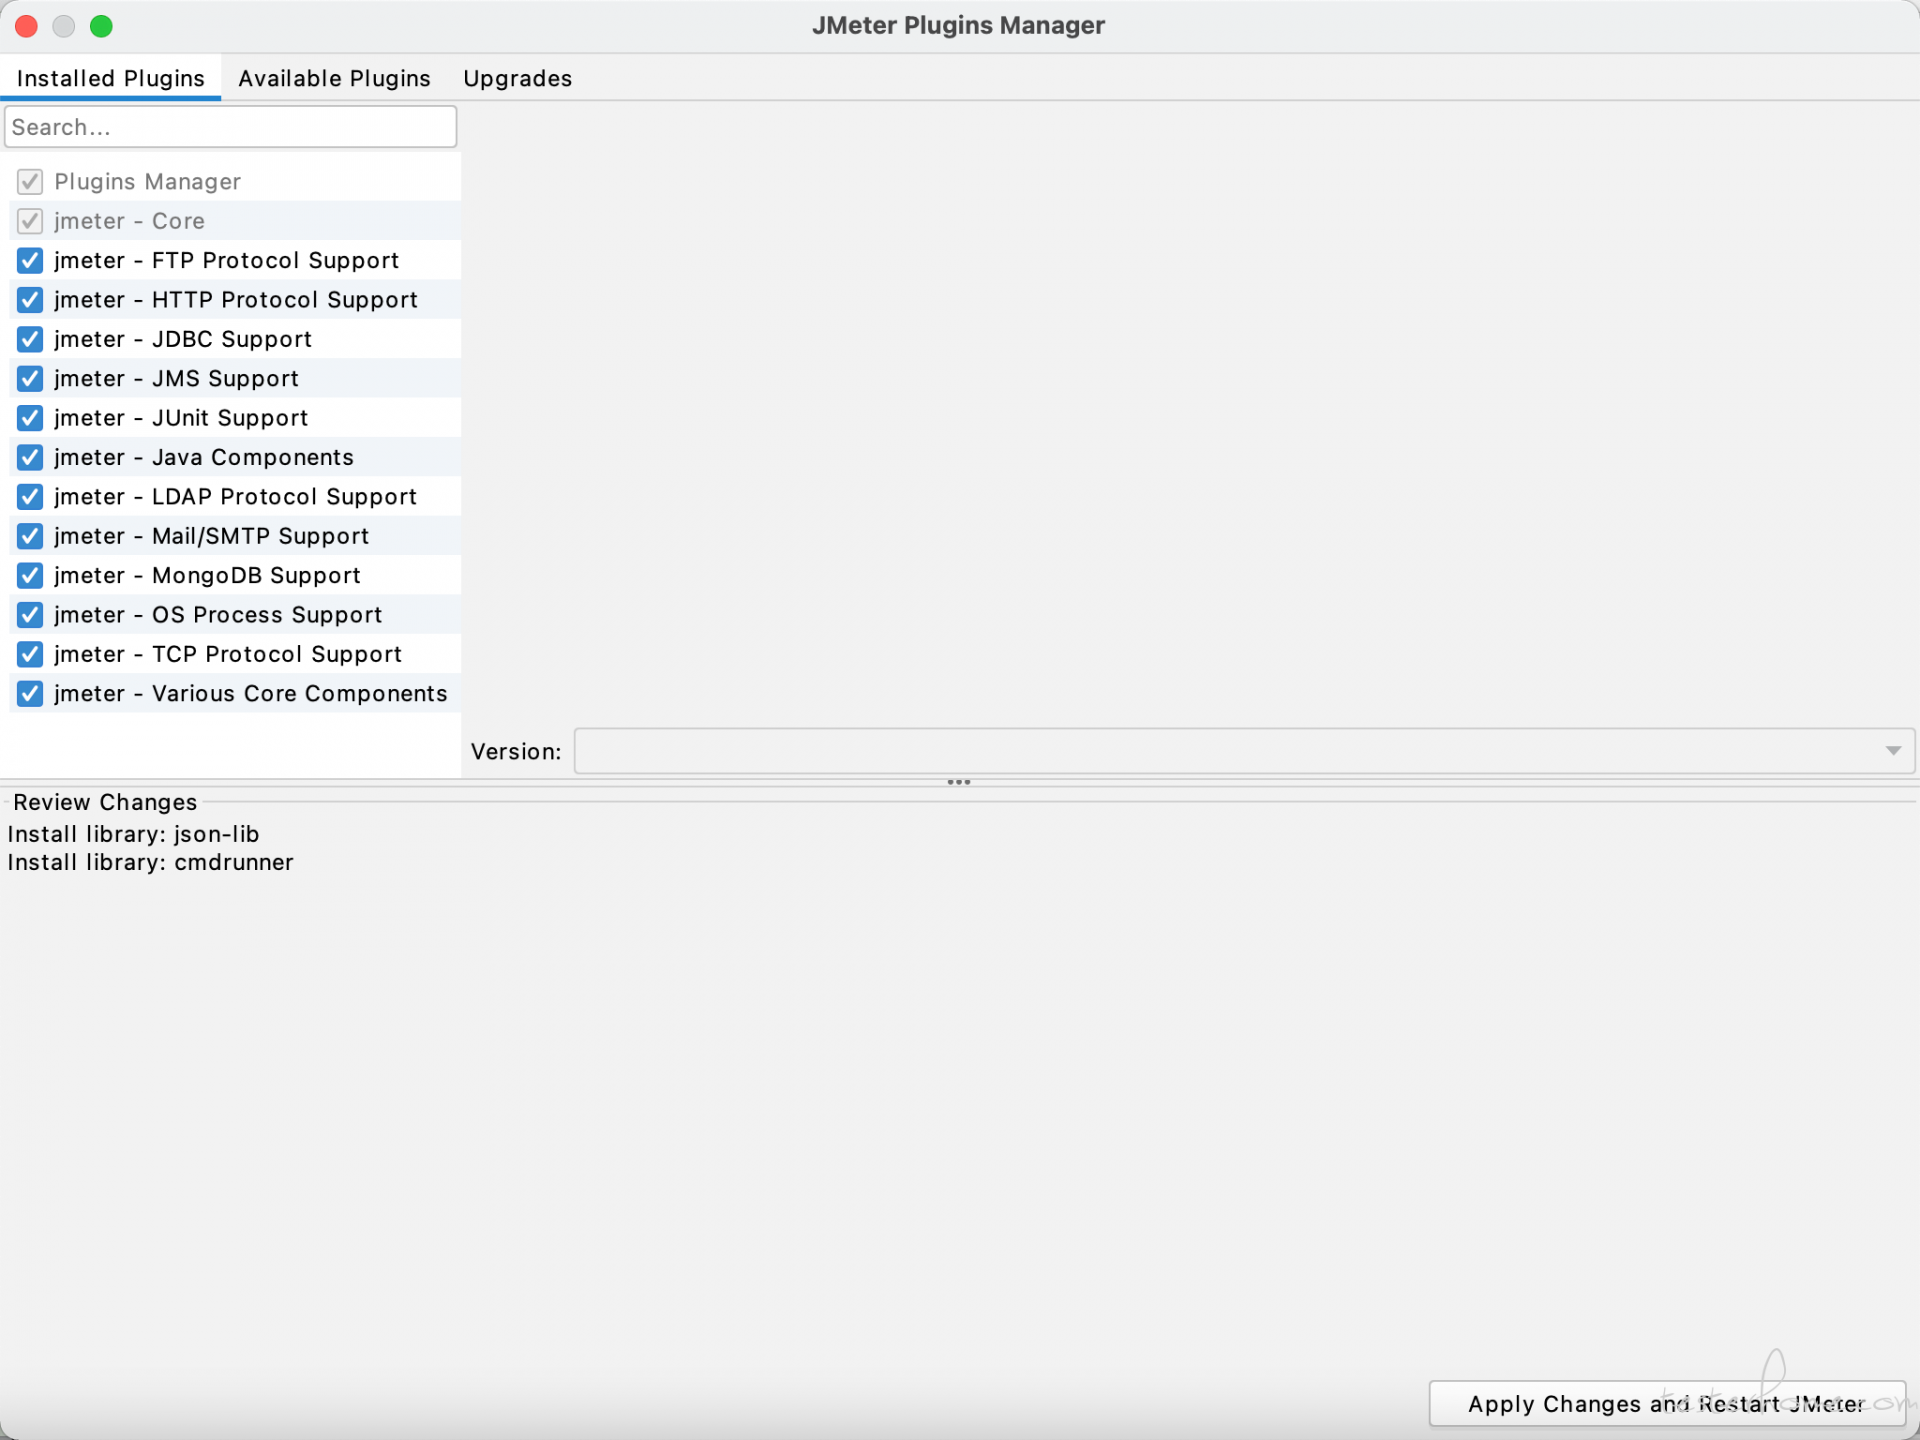This screenshot has width=1920, height=1440.
Task: Open the Upgrades tab
Action: click(x=517, y=78)
